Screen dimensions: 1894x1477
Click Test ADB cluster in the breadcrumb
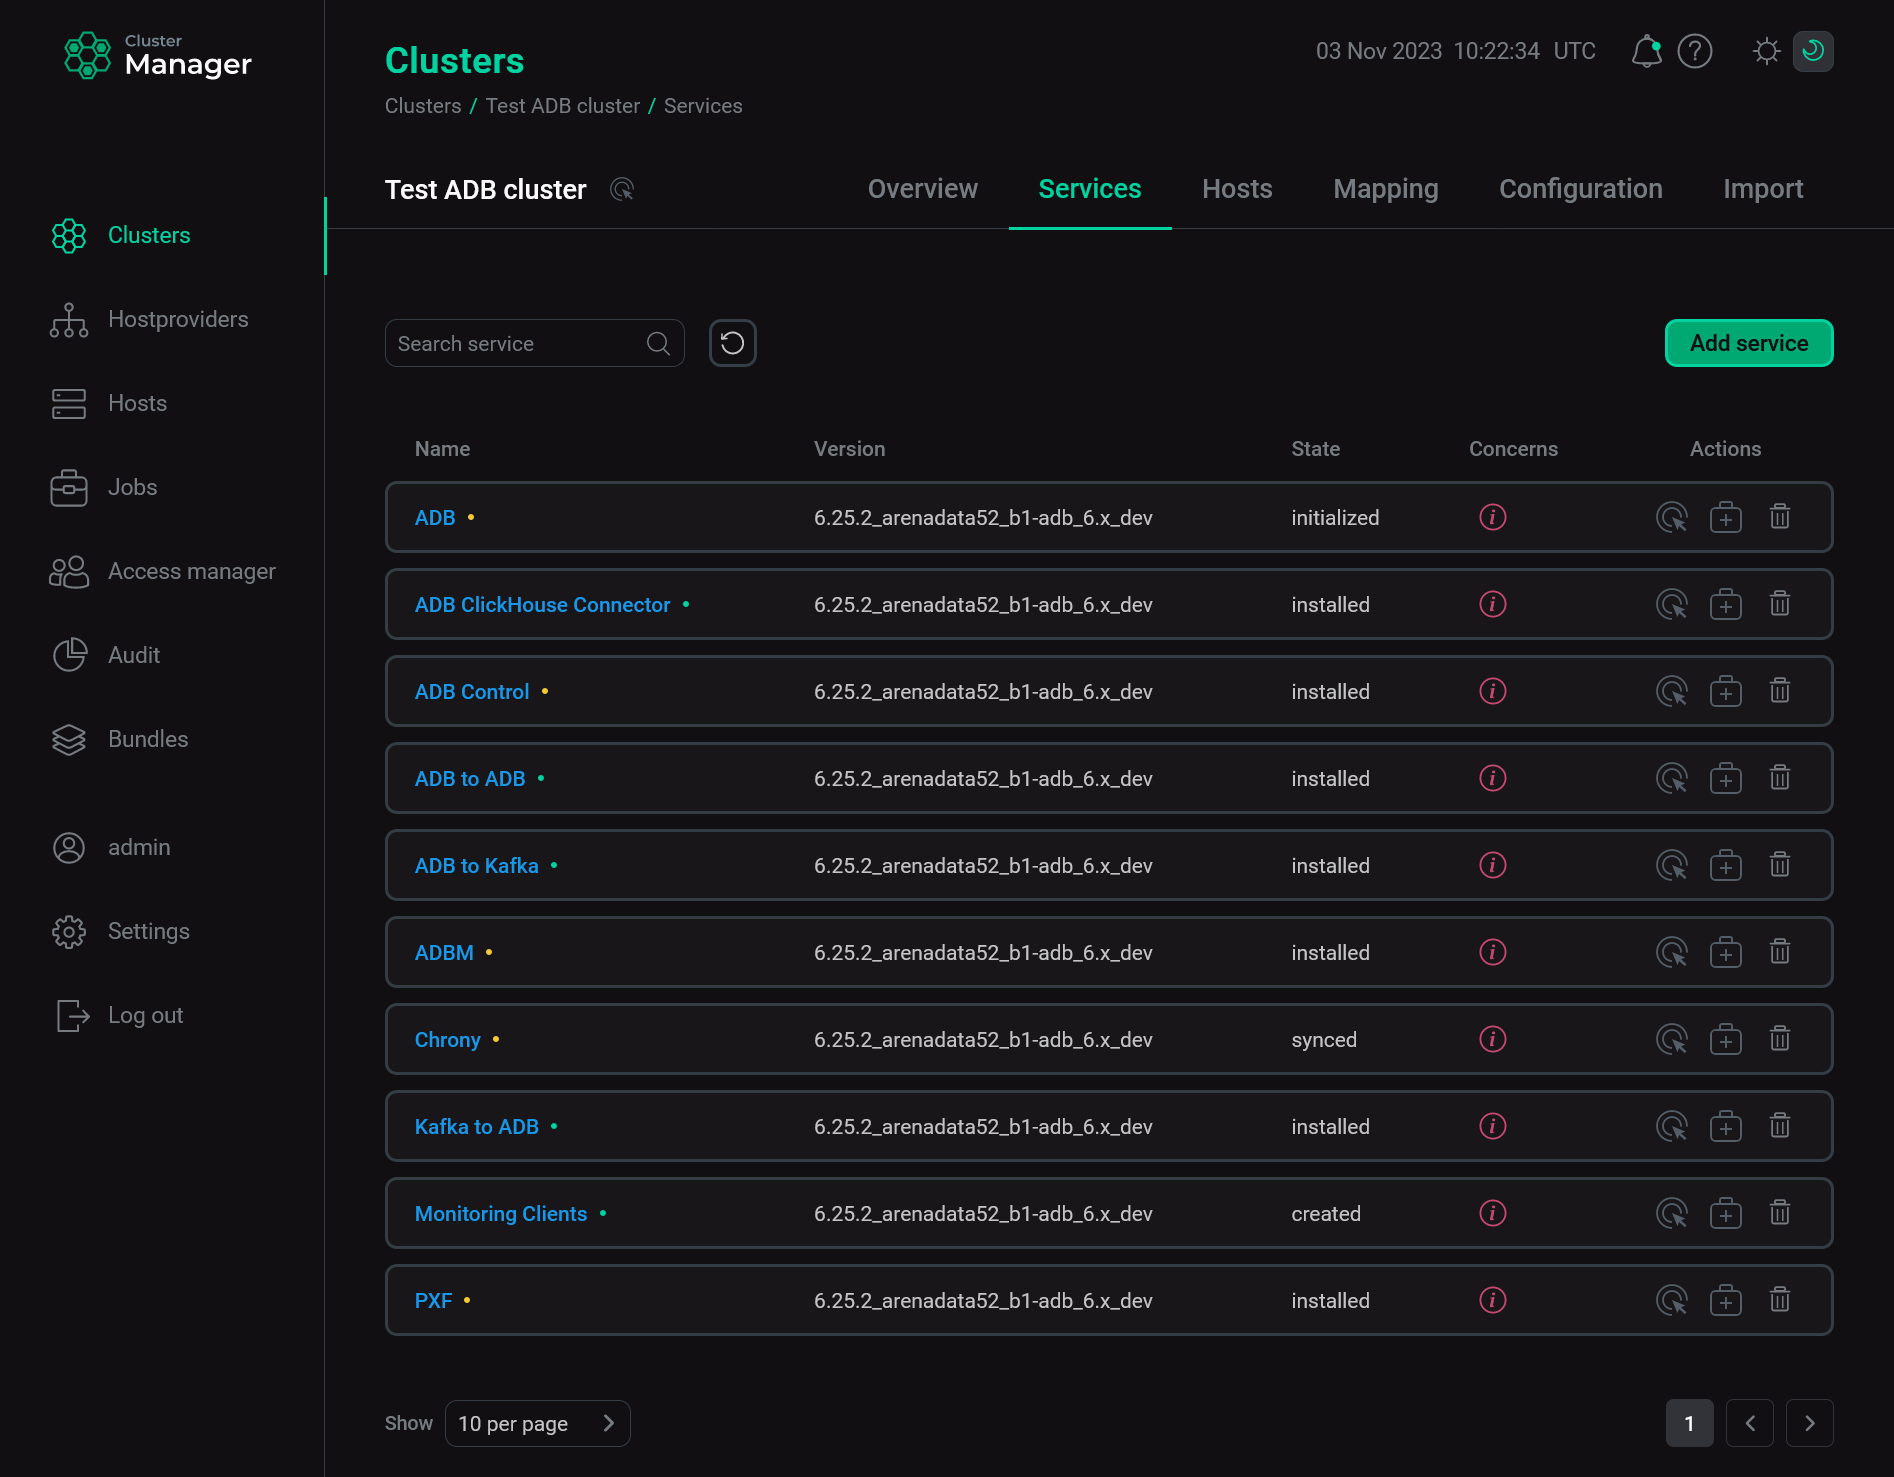click(x=563, y=106)
